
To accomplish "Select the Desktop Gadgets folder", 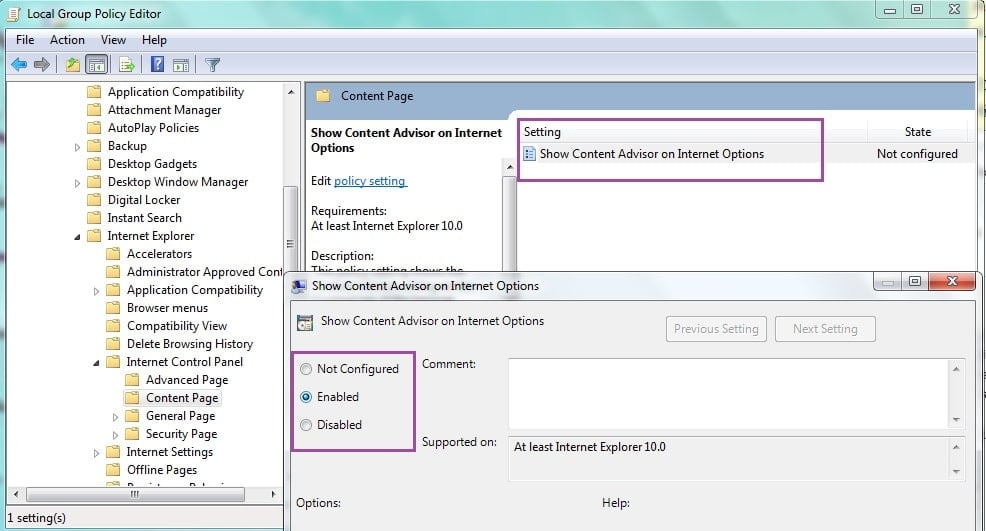I will point(152,164).
